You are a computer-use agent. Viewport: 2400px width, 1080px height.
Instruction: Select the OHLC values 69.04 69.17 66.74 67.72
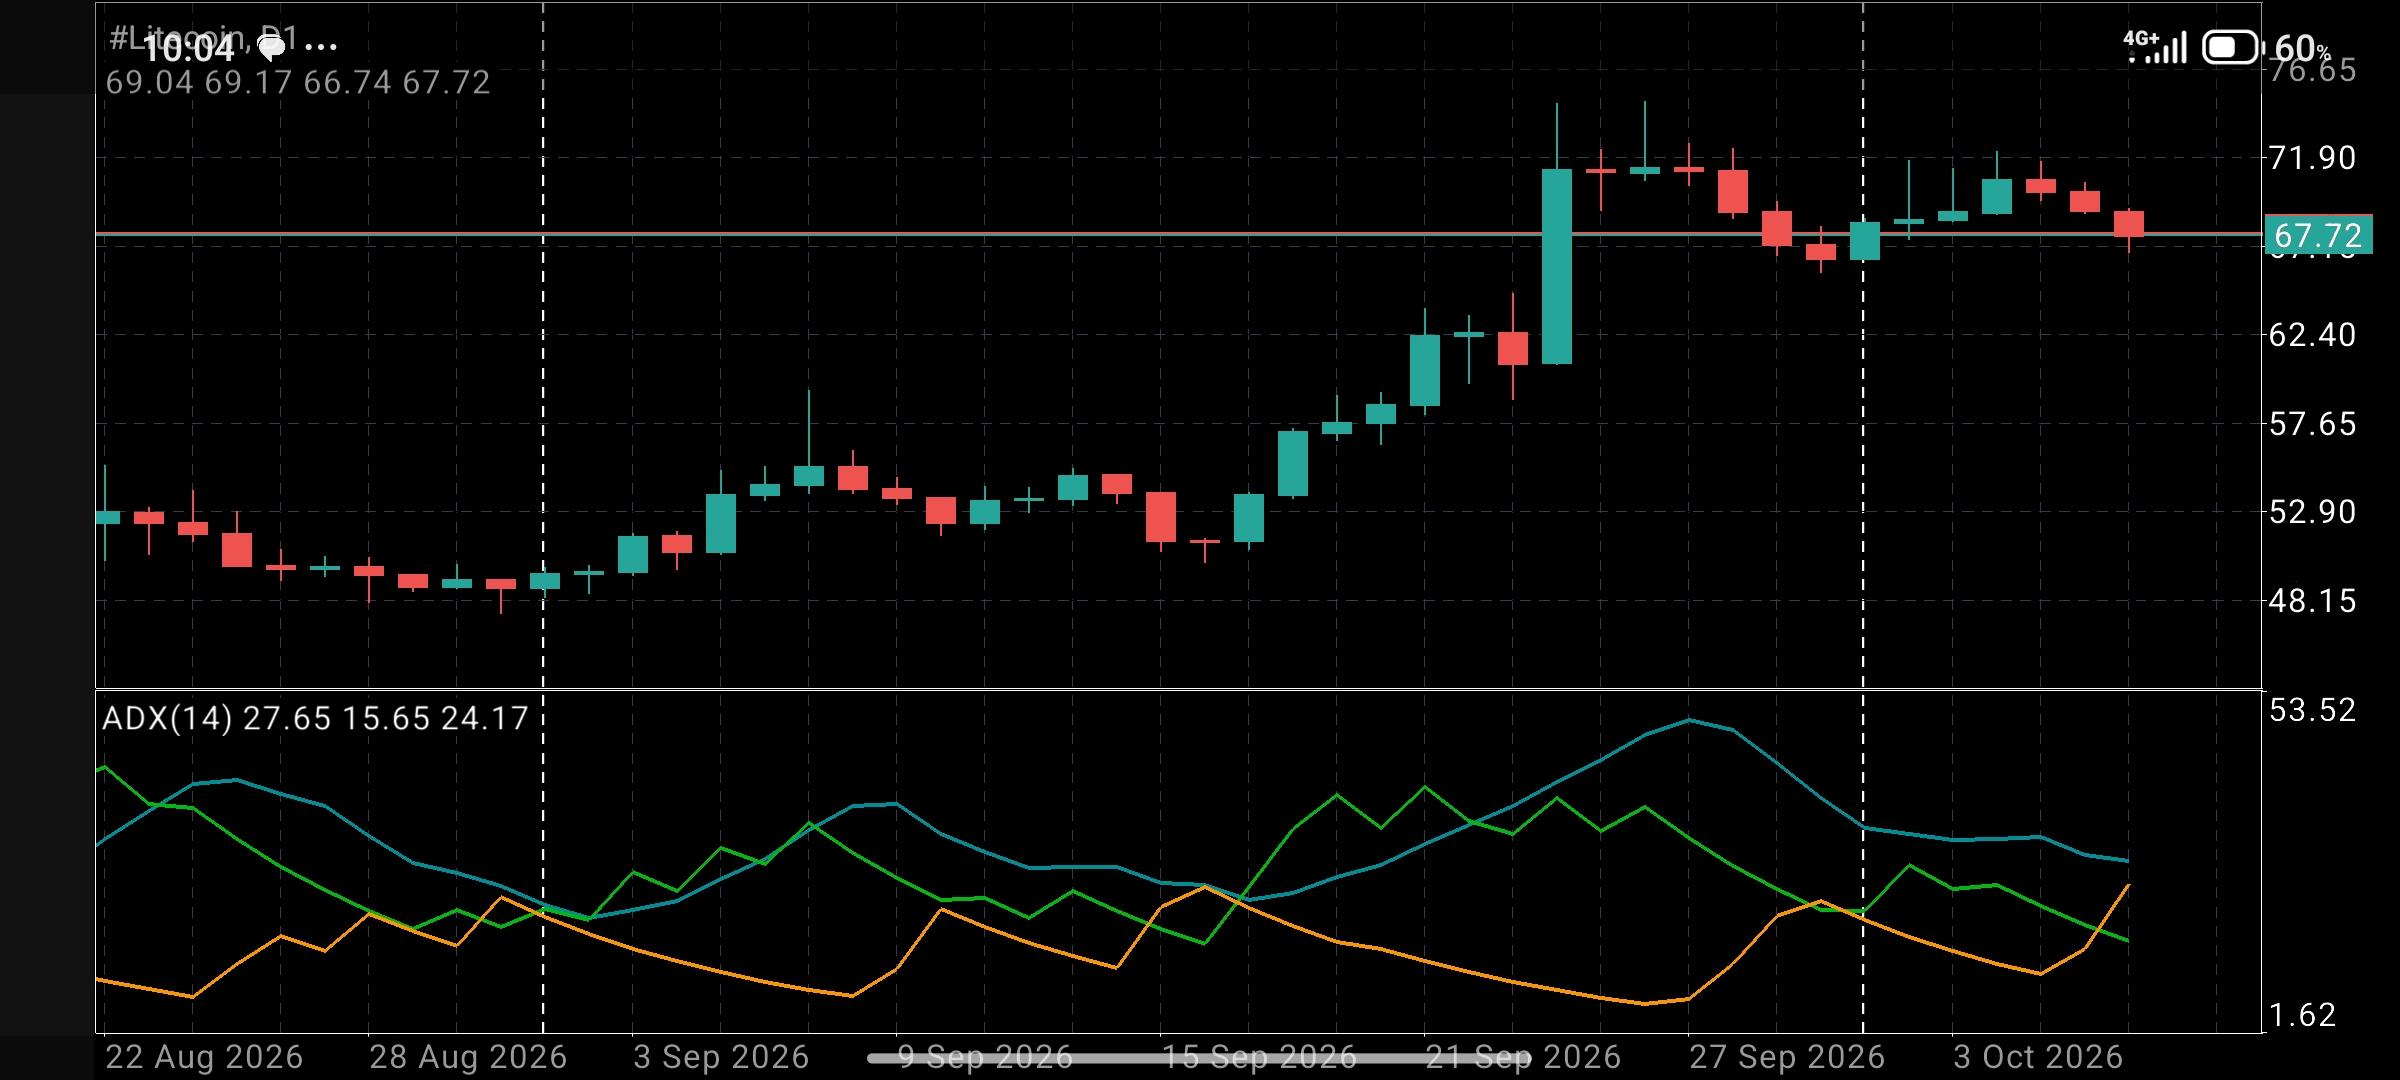298,82
